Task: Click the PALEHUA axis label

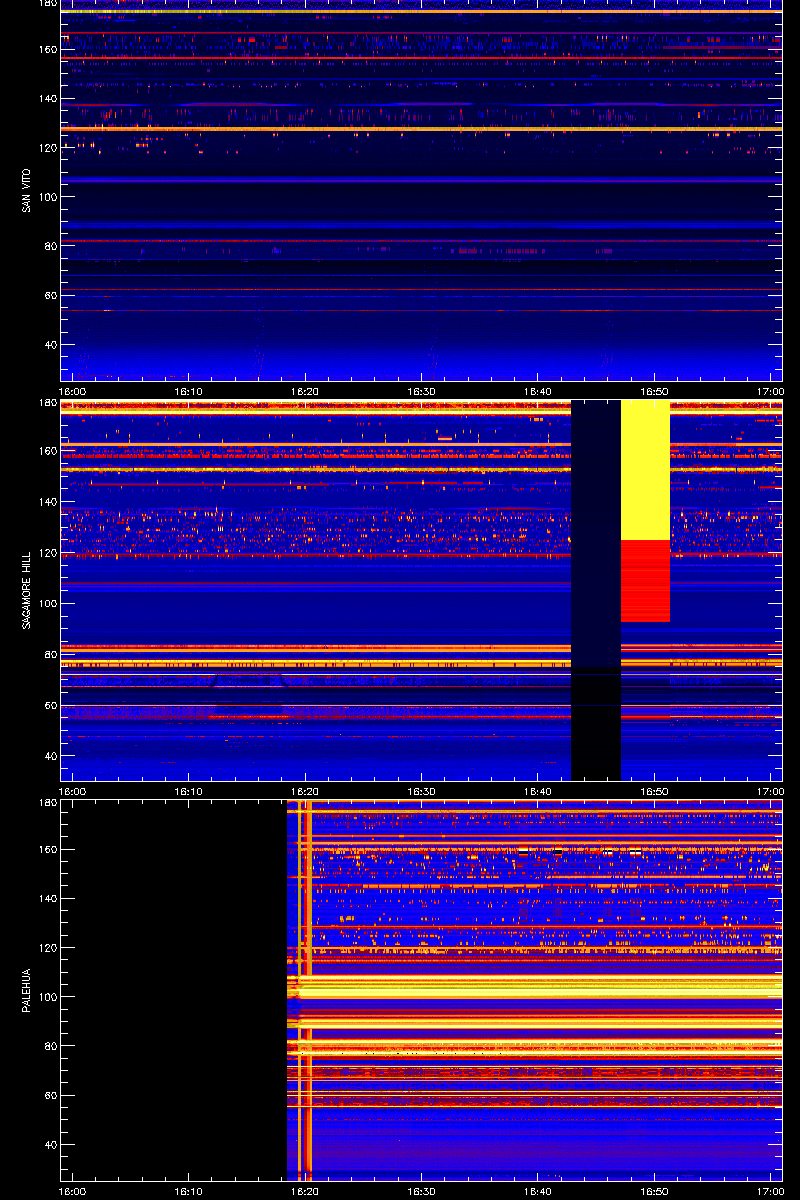Action: [26, 991]
